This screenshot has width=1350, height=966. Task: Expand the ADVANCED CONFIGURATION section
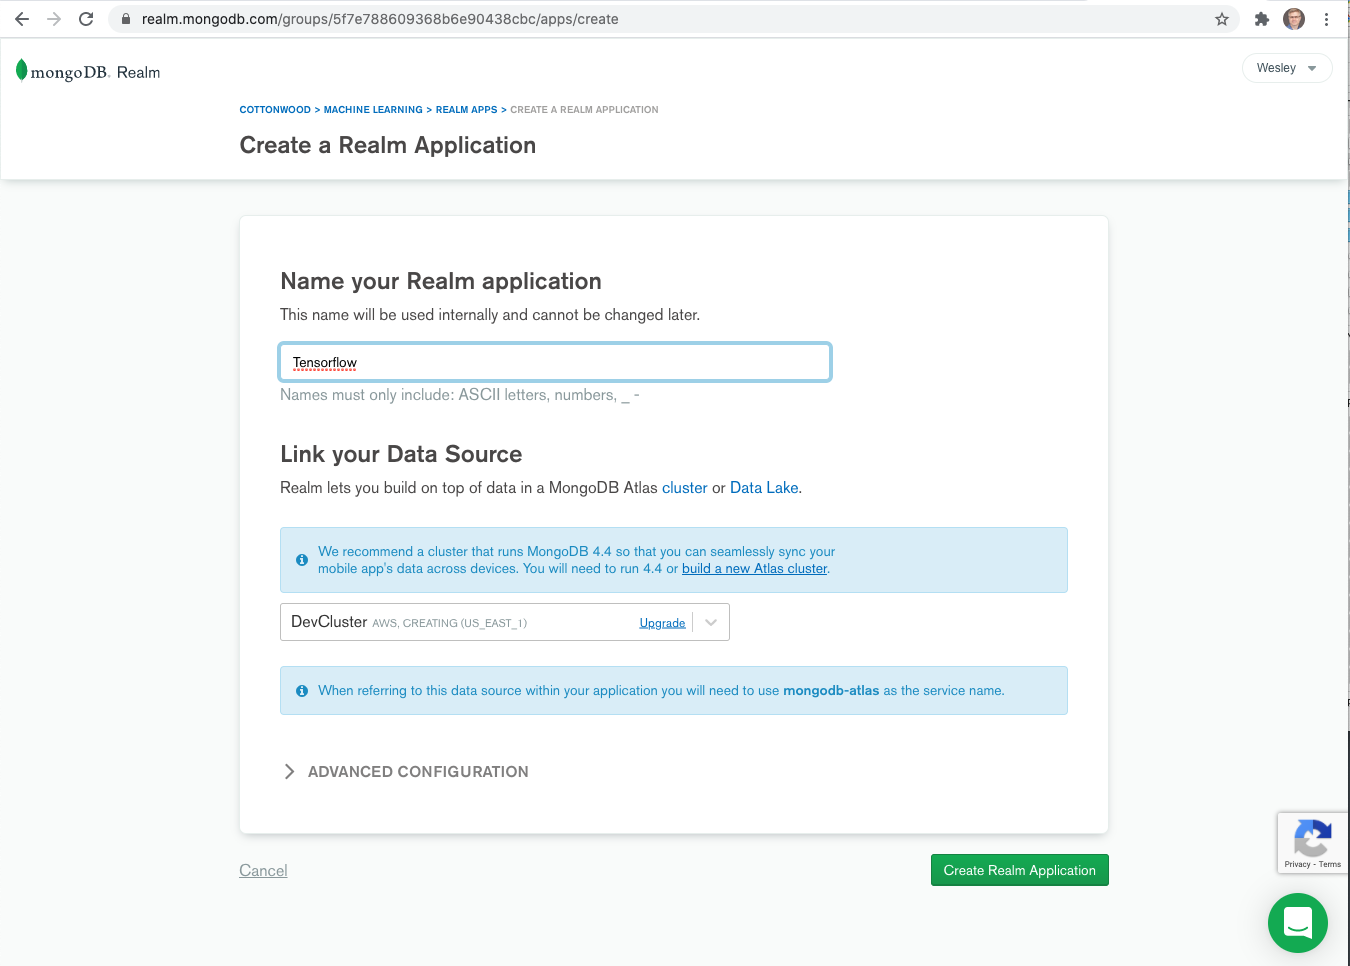[x=406, y=772]
